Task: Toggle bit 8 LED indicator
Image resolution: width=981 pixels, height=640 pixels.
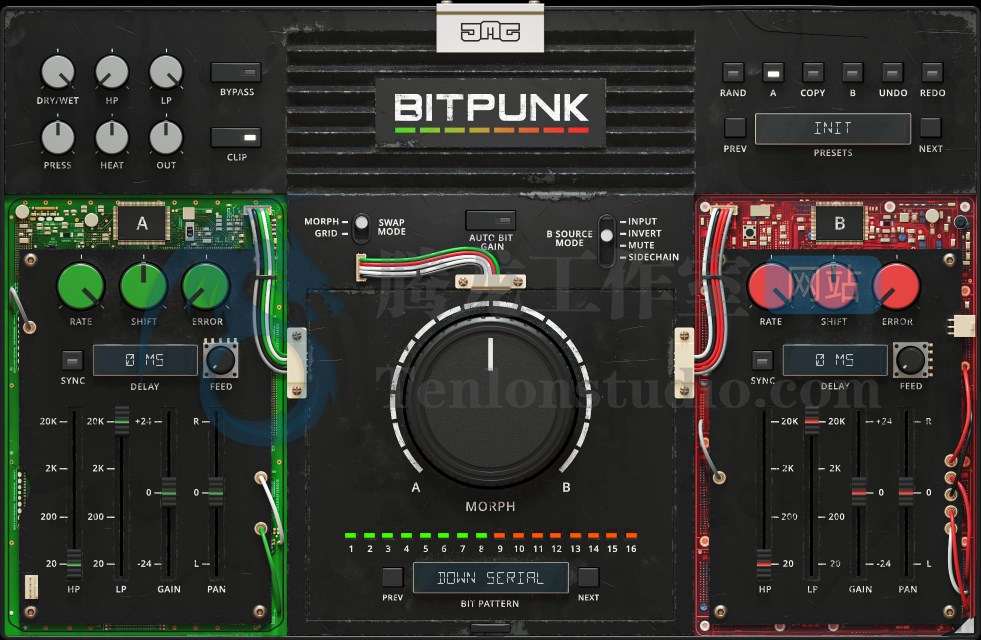Action: [481, 536]
